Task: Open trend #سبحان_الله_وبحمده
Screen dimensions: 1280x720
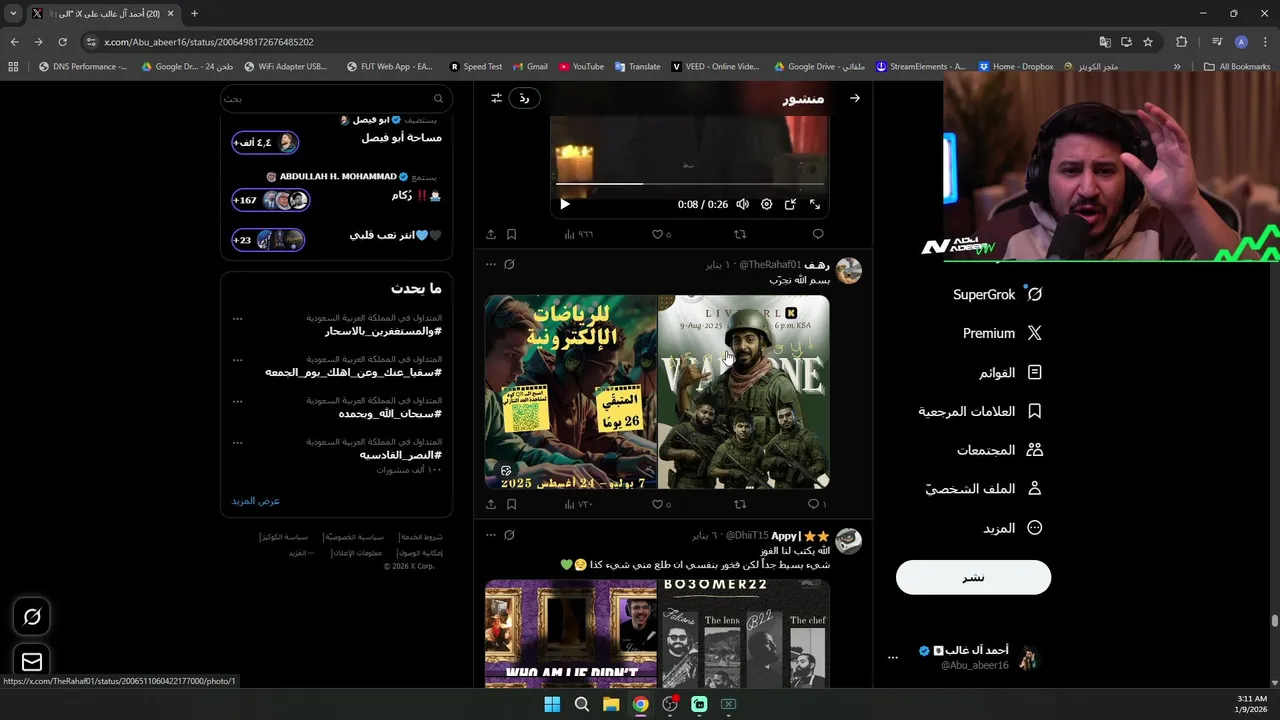Action: pyautogui.click(x=390, y=413)
